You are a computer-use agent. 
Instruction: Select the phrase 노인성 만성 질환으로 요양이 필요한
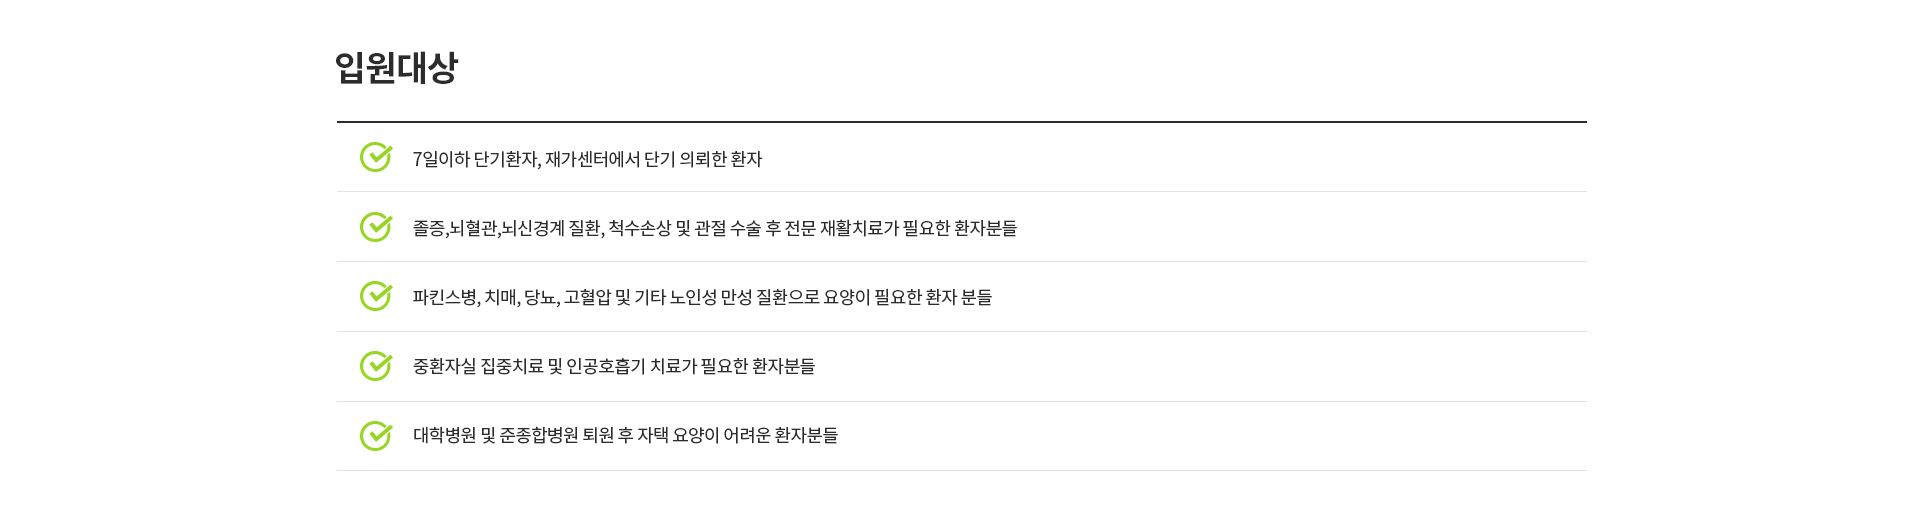tap(796, 297)
